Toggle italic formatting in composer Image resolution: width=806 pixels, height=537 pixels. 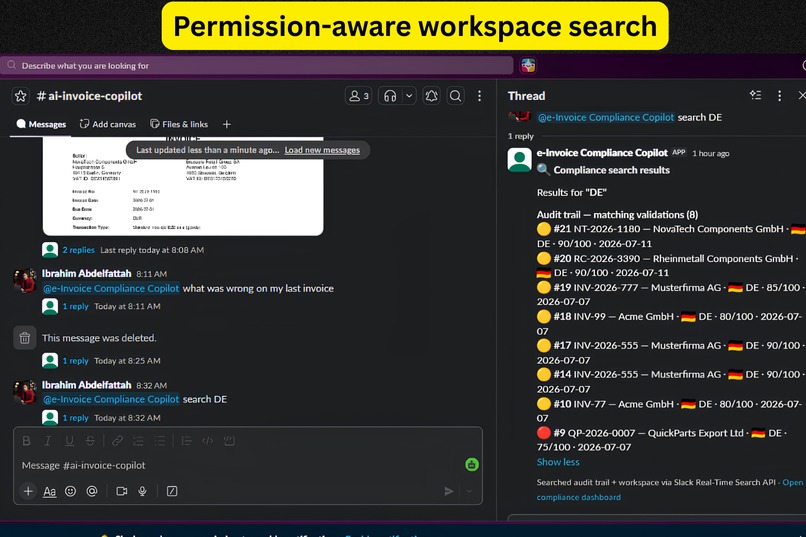(x=48, y=441)
